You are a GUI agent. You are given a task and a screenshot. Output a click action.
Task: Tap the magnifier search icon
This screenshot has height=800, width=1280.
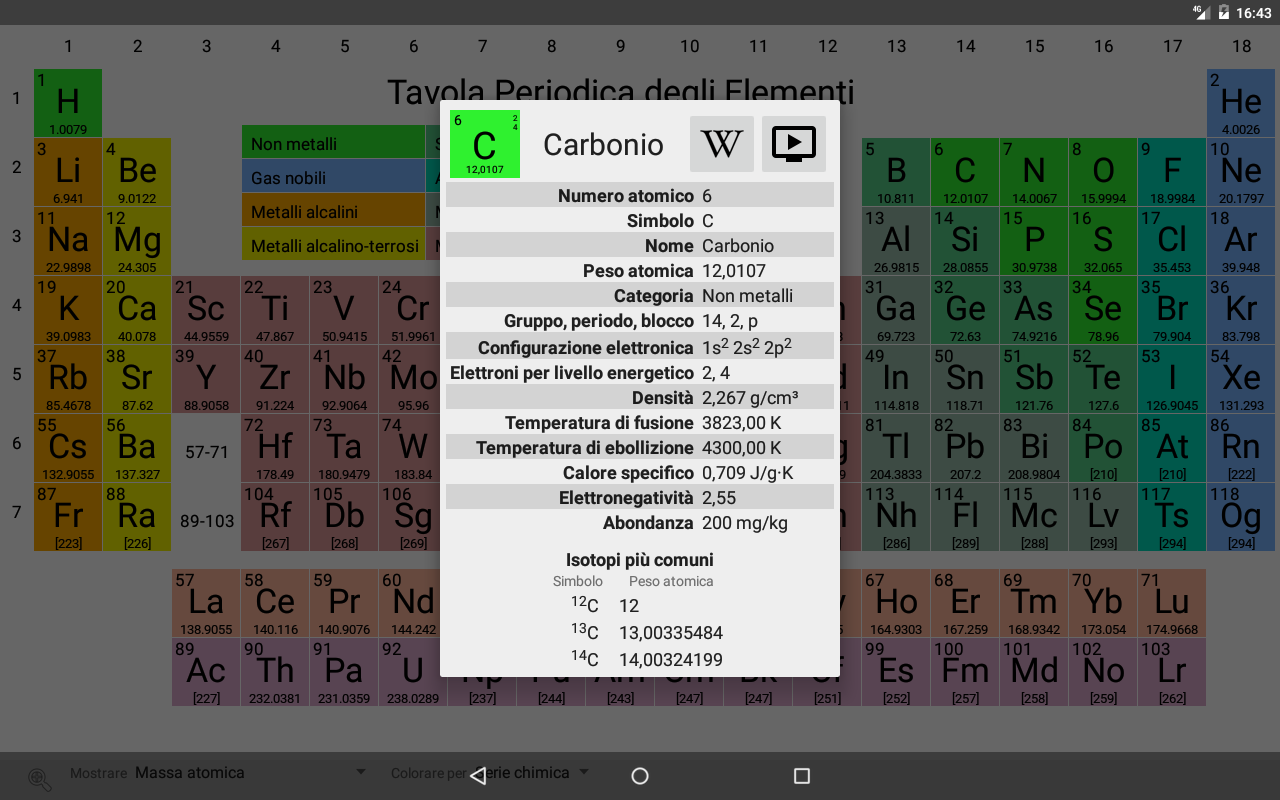(x=40, y=778)
